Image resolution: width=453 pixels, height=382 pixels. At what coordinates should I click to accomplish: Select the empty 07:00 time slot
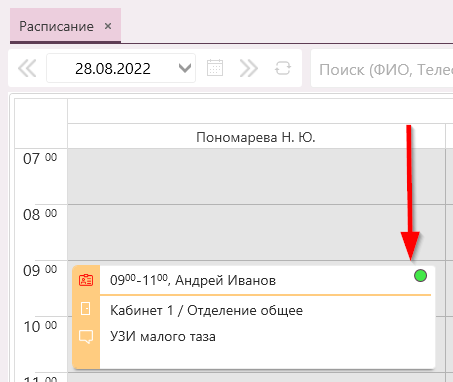(256, 176)
